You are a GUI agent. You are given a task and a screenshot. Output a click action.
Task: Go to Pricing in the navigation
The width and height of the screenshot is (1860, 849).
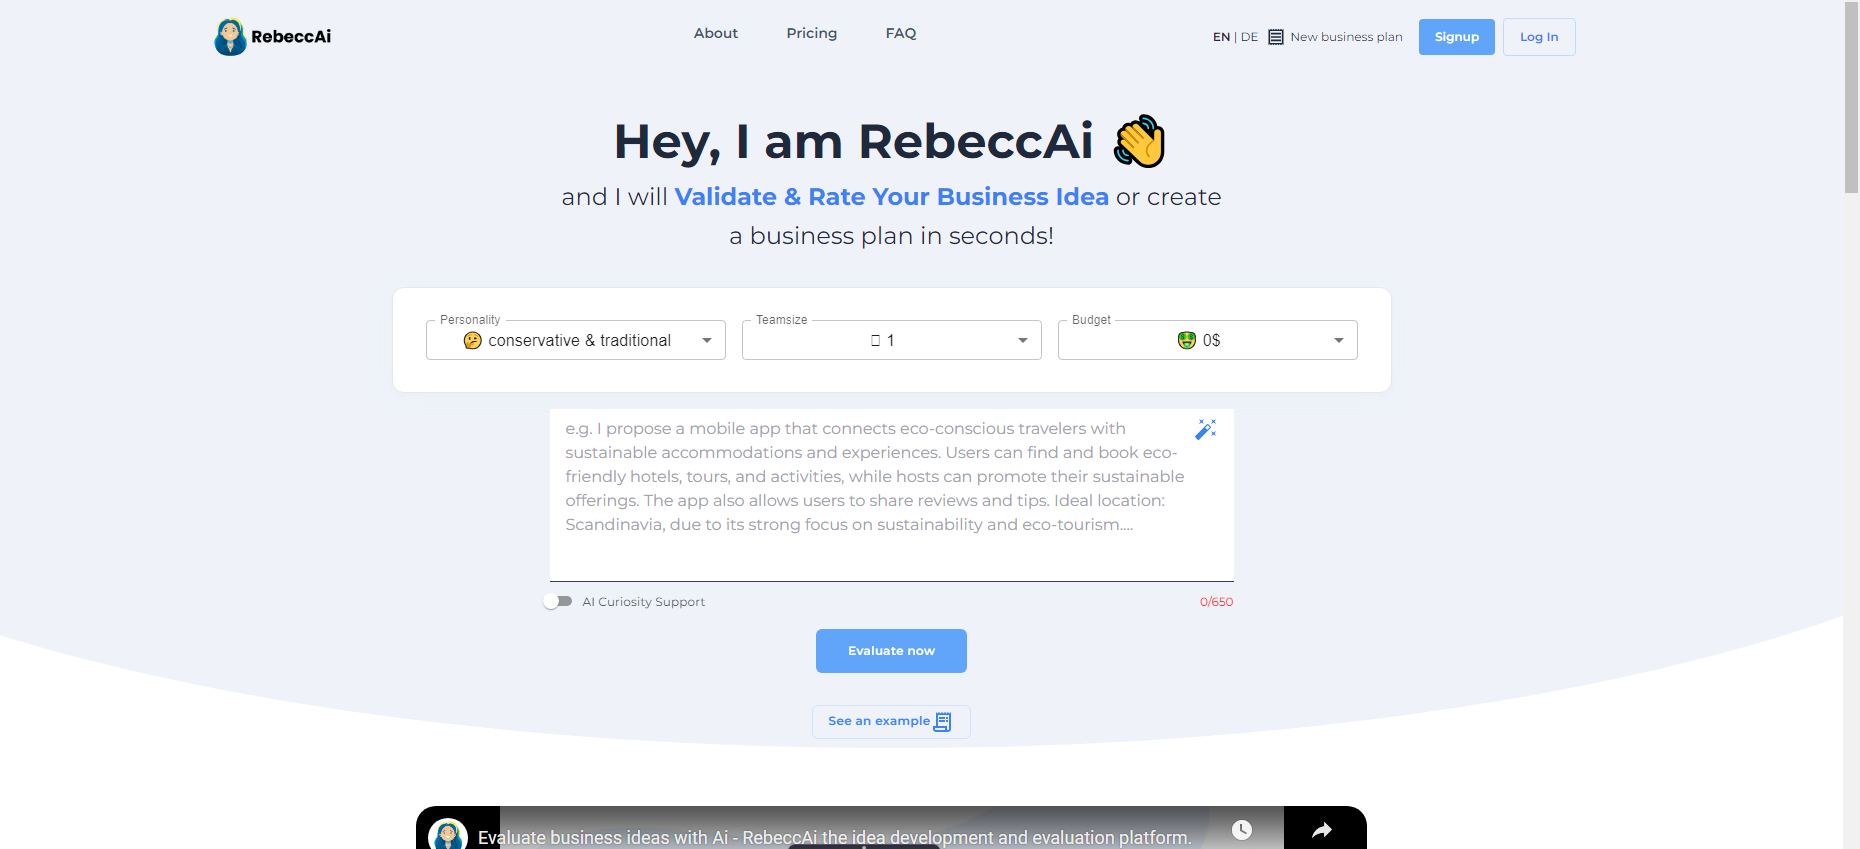point(812,33)
